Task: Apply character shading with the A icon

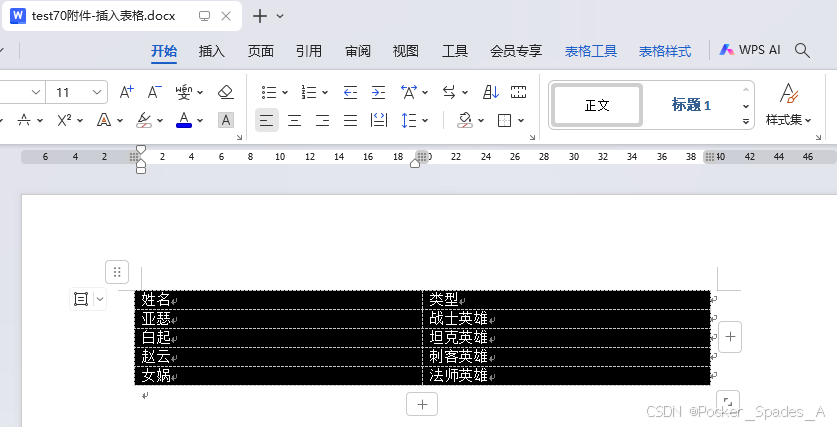Action: coord(226,120)
